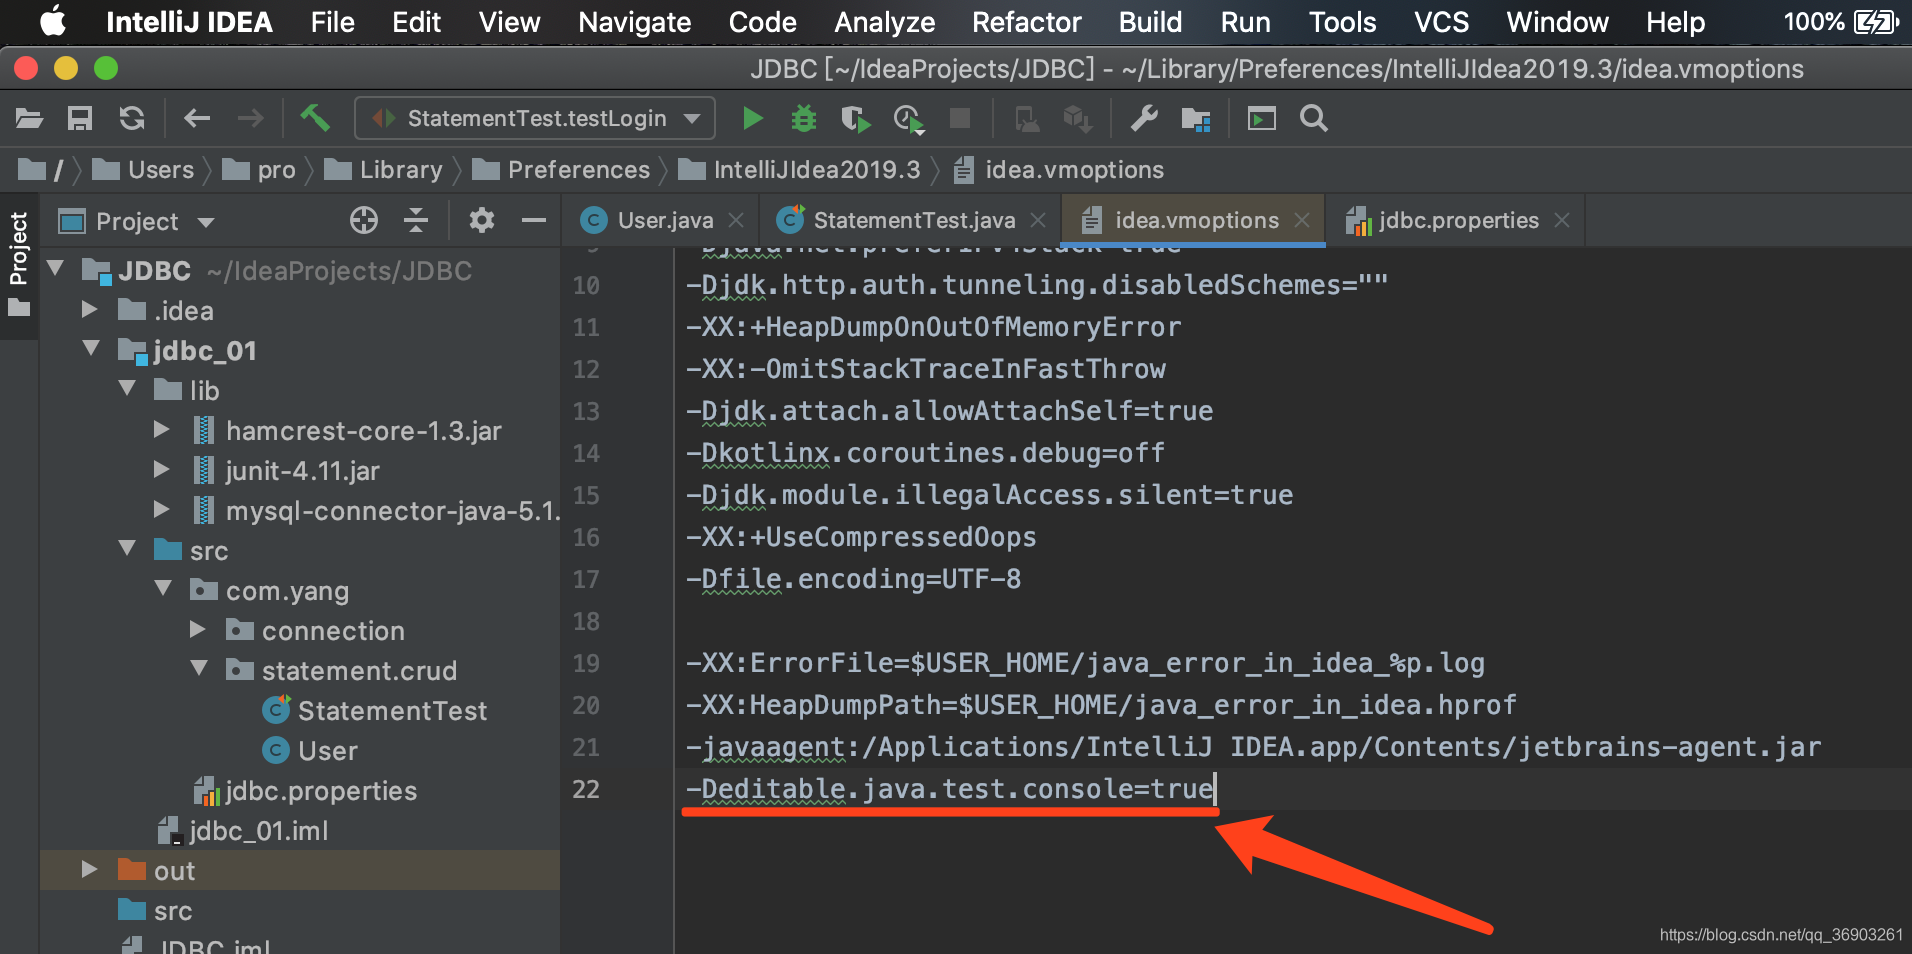This screenshot has height=954, width=1912.
Task: Open the Window menu
Action: pos(1557,22)
